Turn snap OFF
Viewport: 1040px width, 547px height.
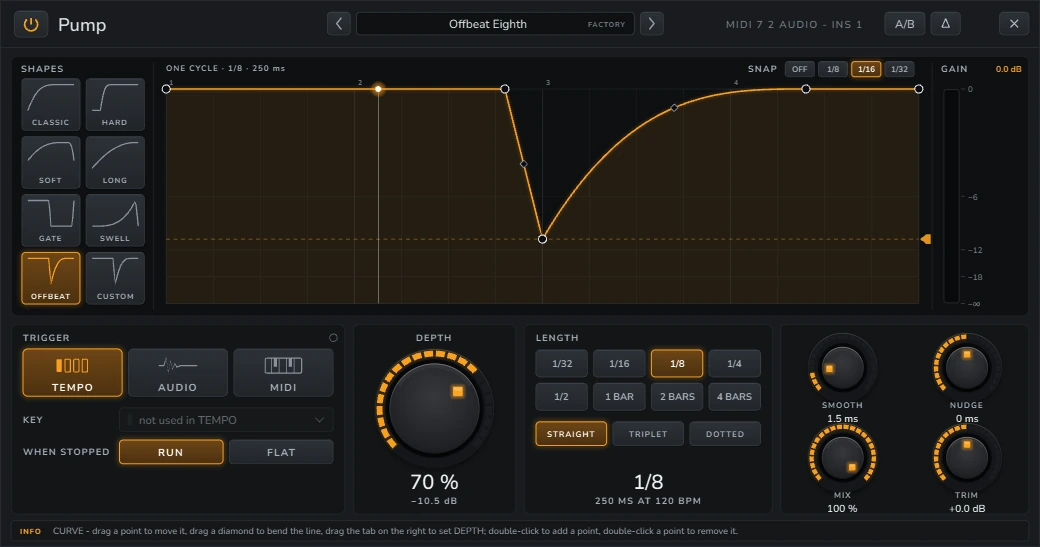(799, 69)
